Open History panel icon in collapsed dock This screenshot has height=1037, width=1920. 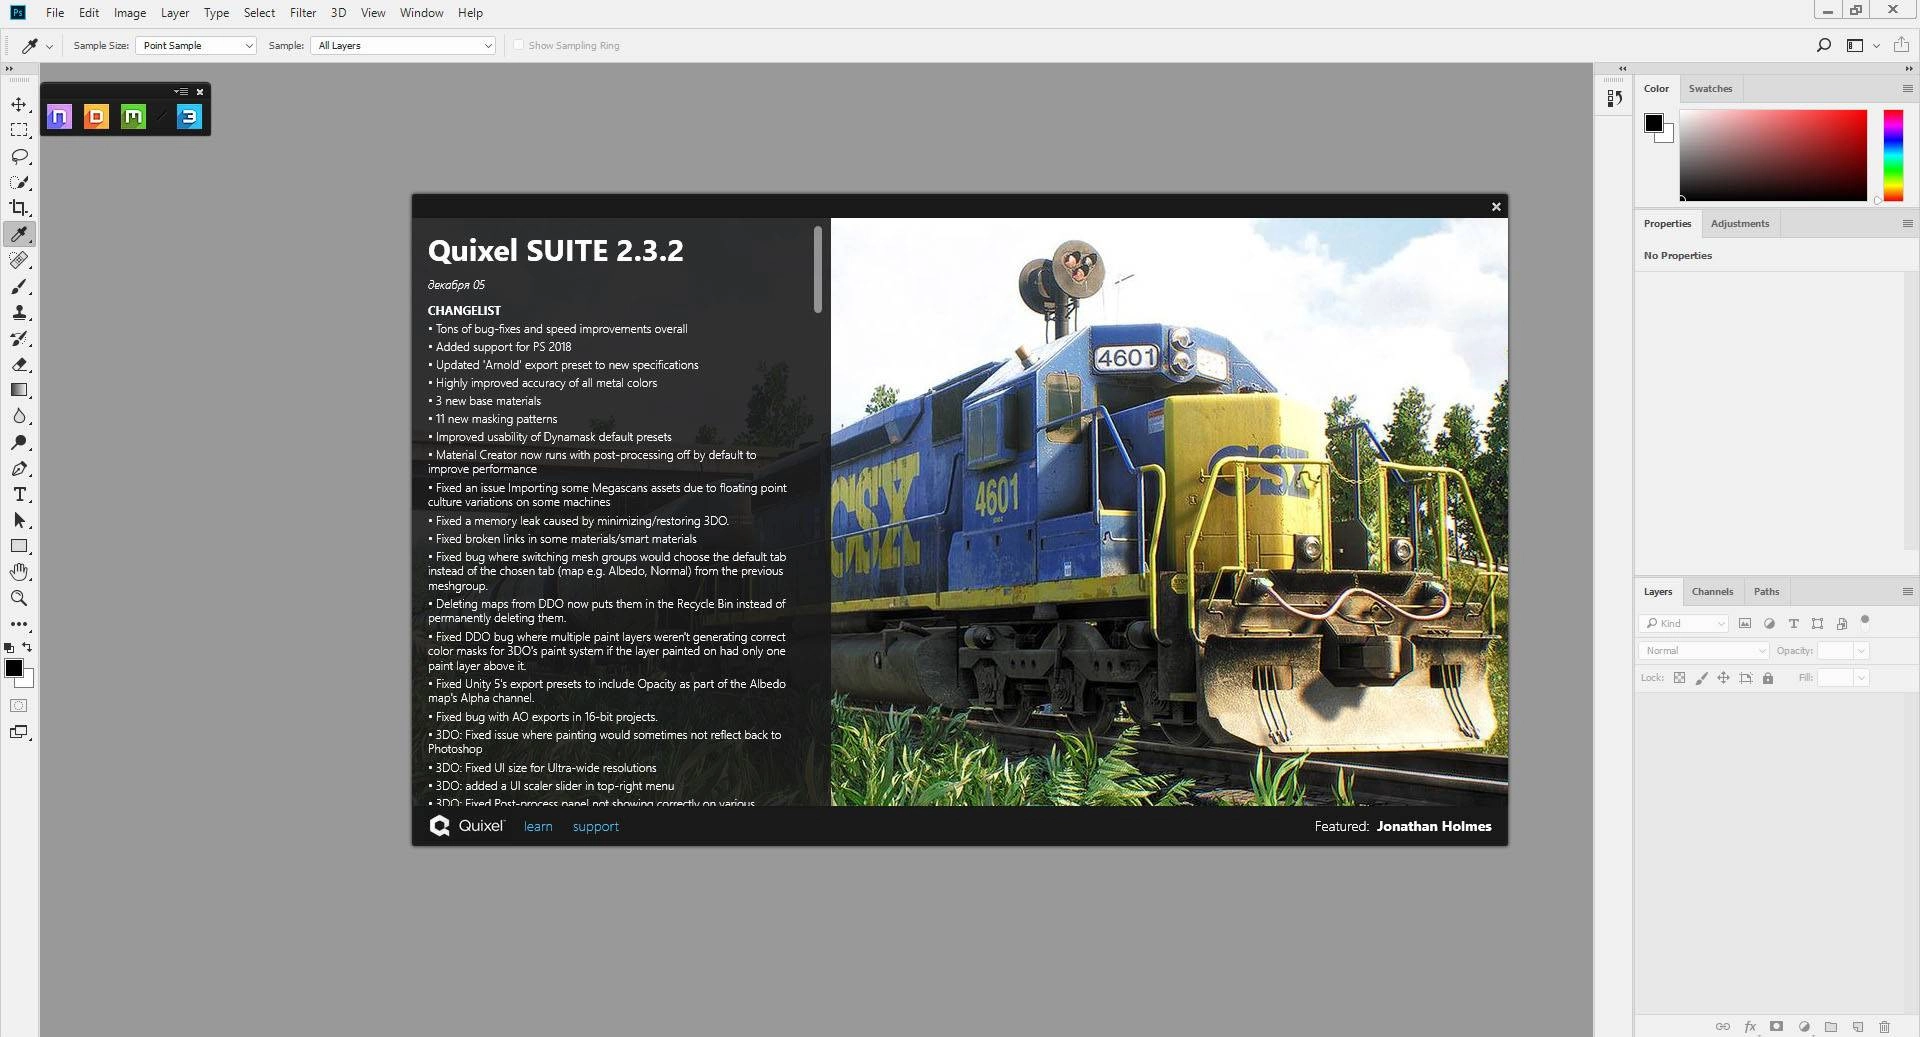[1614, 98]
